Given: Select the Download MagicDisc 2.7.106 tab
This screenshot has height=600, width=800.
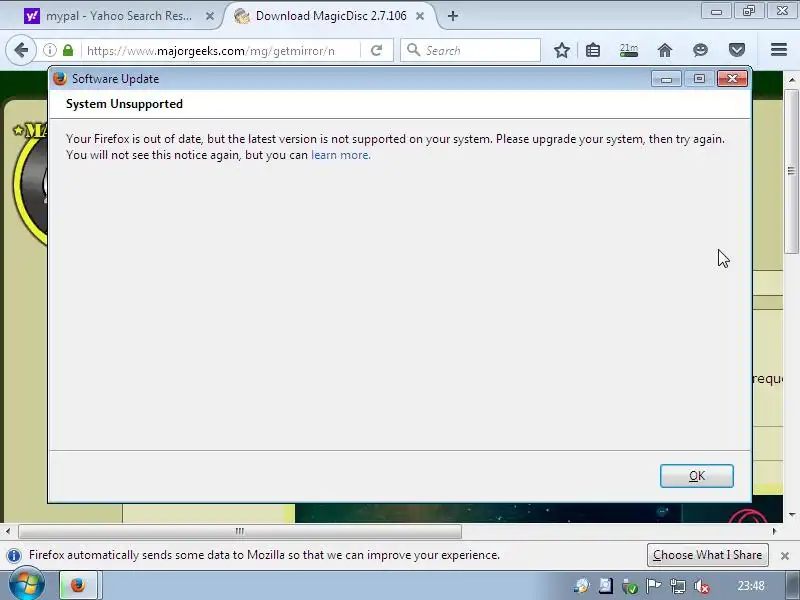Looking at the screenshot, I should point(331,16).
